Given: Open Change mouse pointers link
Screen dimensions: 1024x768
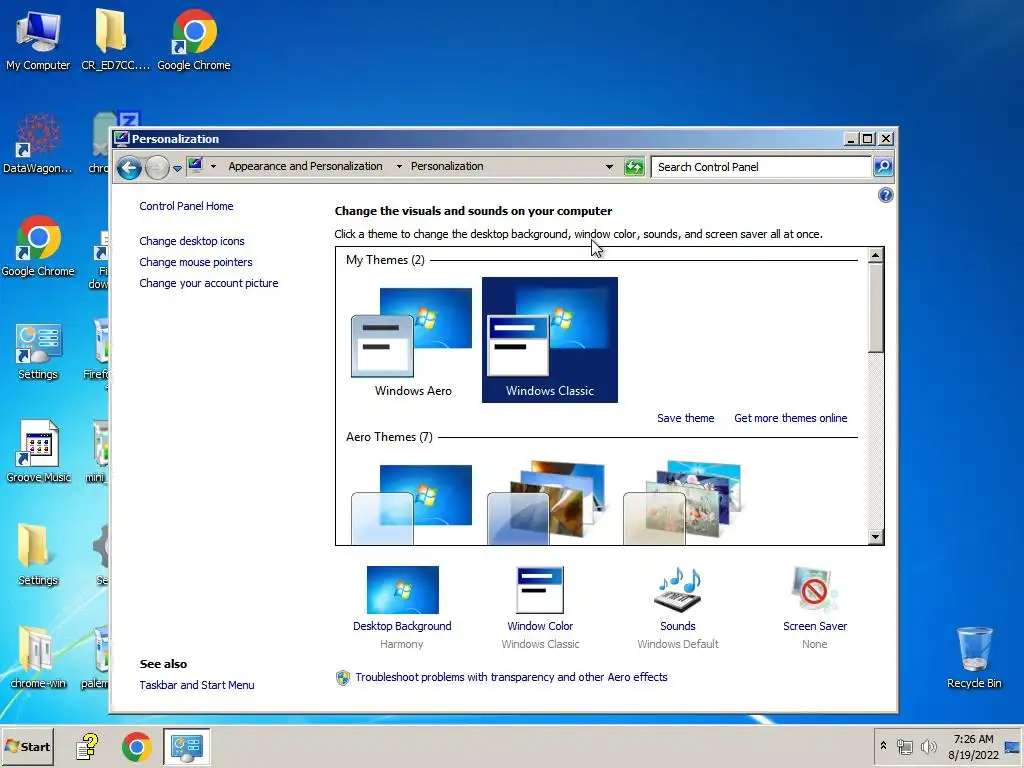Looking at the screenshot, I should [x=196, y=262].
